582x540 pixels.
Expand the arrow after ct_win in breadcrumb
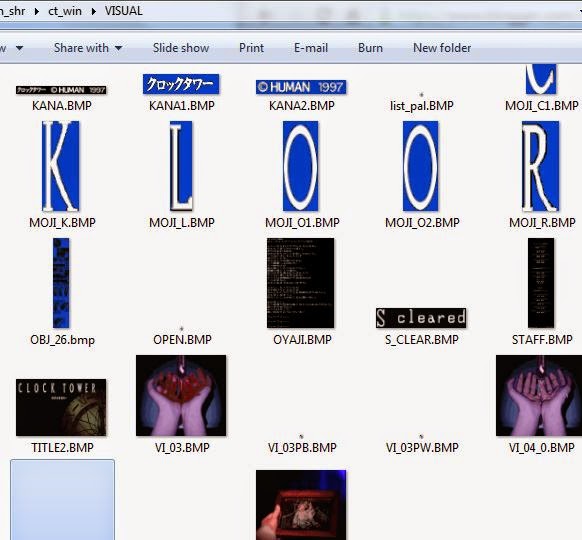tap(94, 11)
